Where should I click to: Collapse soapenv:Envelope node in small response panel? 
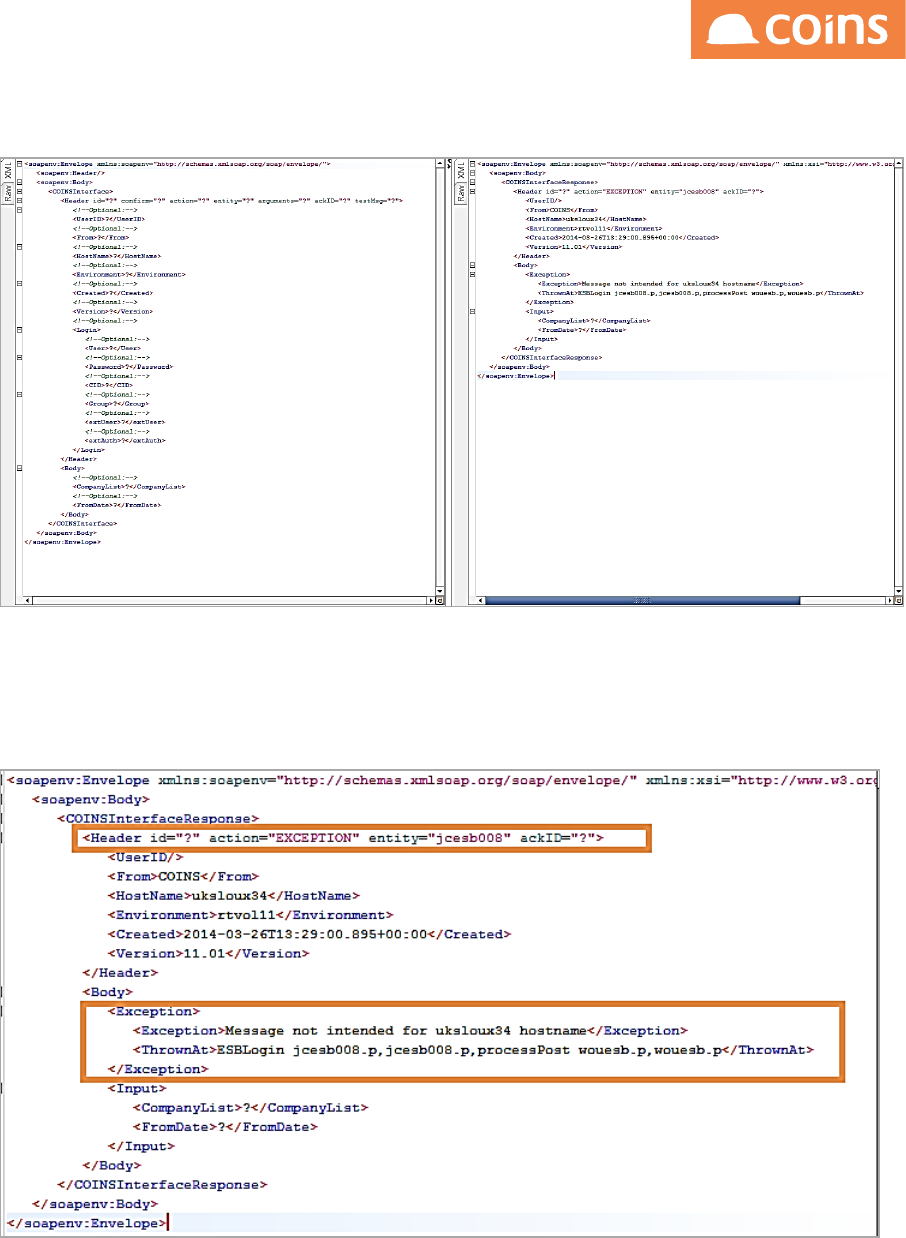(x=472, y=163)
